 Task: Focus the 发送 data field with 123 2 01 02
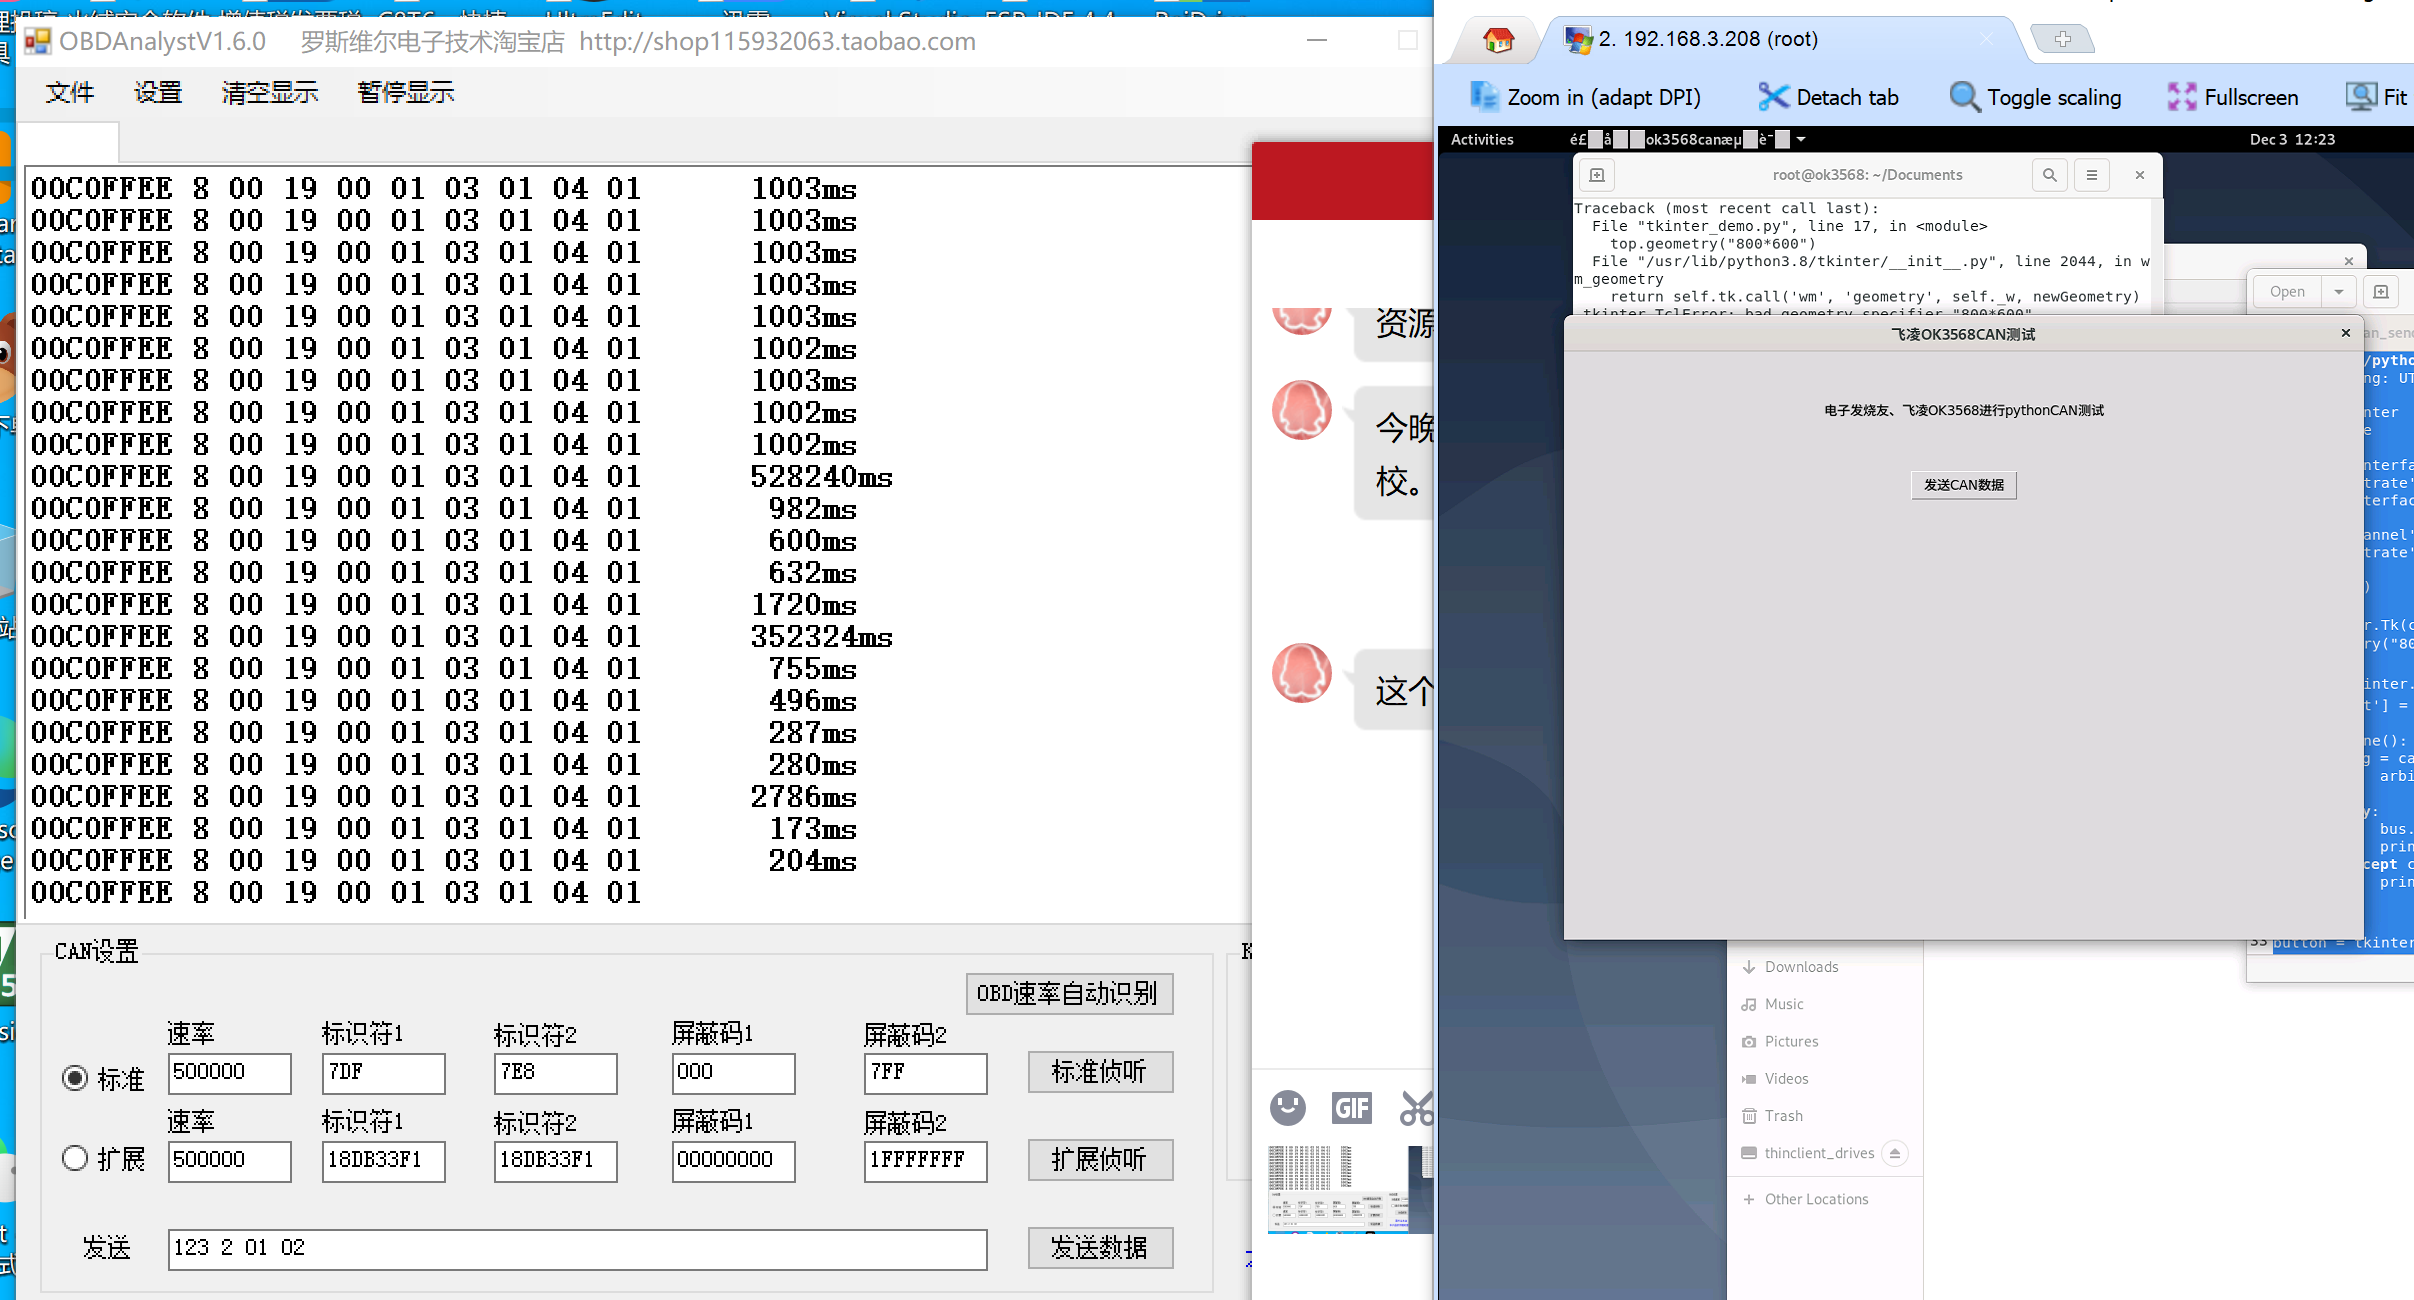(577, 1249)
